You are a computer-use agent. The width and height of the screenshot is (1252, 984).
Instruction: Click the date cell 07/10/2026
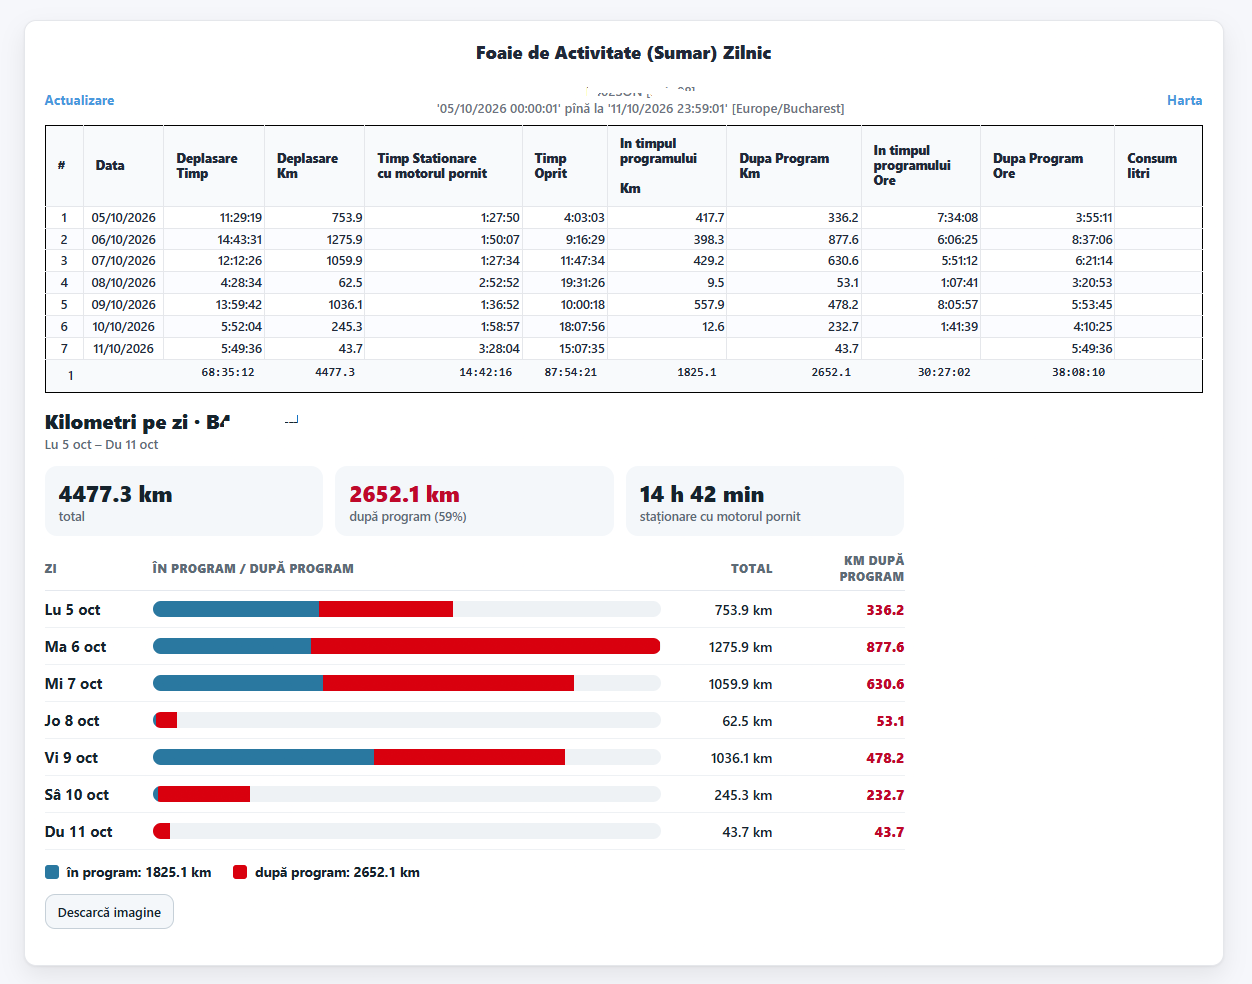[x=123, y=261]
